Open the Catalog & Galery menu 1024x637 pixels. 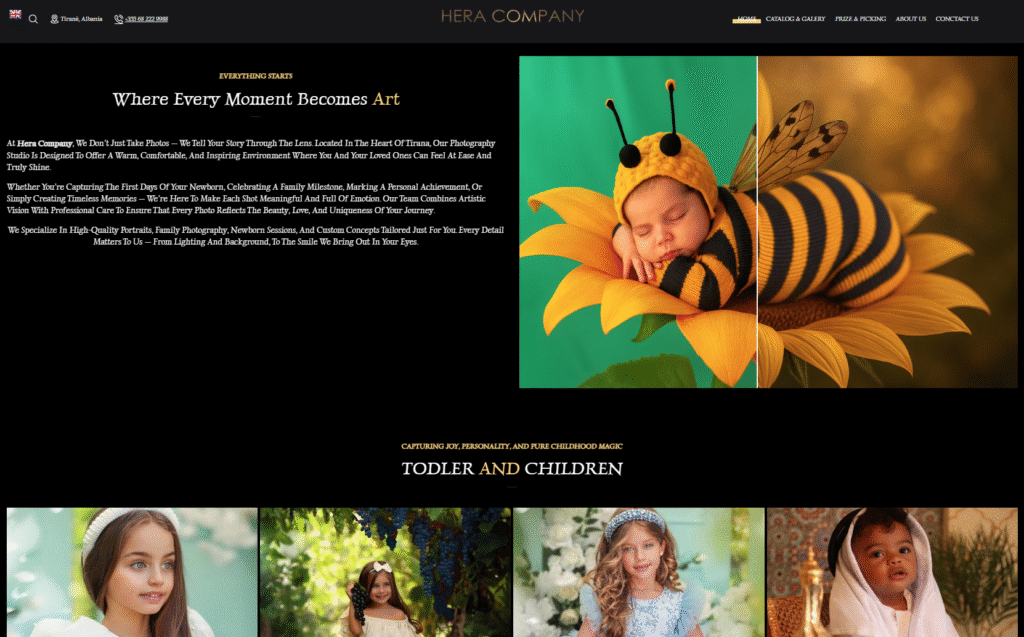click(795, 19)
